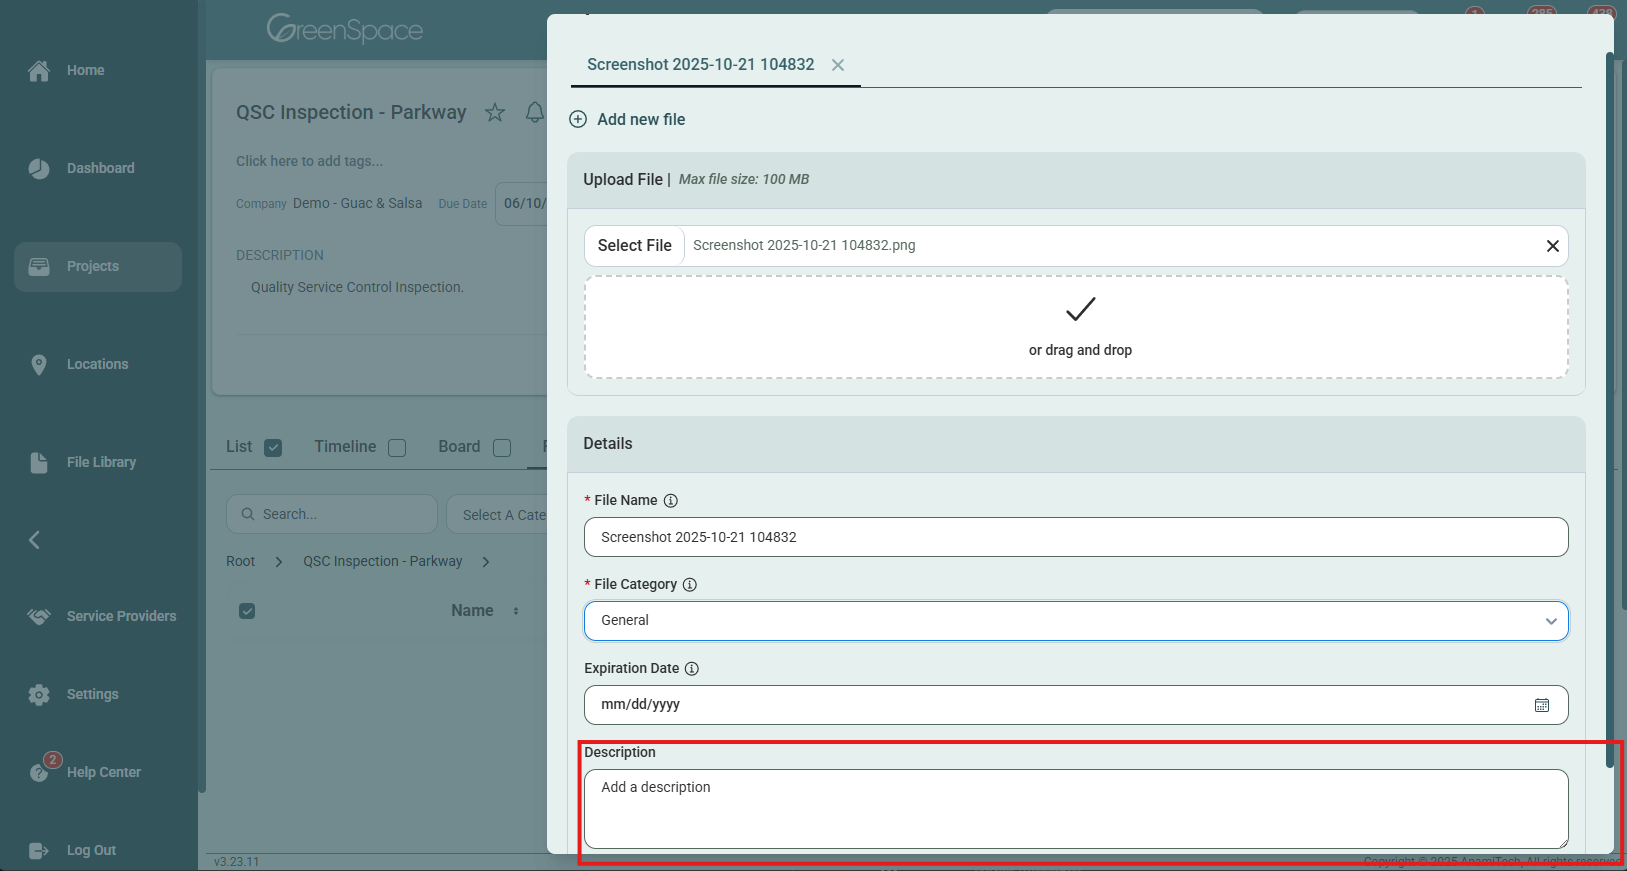Click the GreenSpace logo
Image resolution: width=1627 pixels, height=871 pixels.
[x=345, y=29]
